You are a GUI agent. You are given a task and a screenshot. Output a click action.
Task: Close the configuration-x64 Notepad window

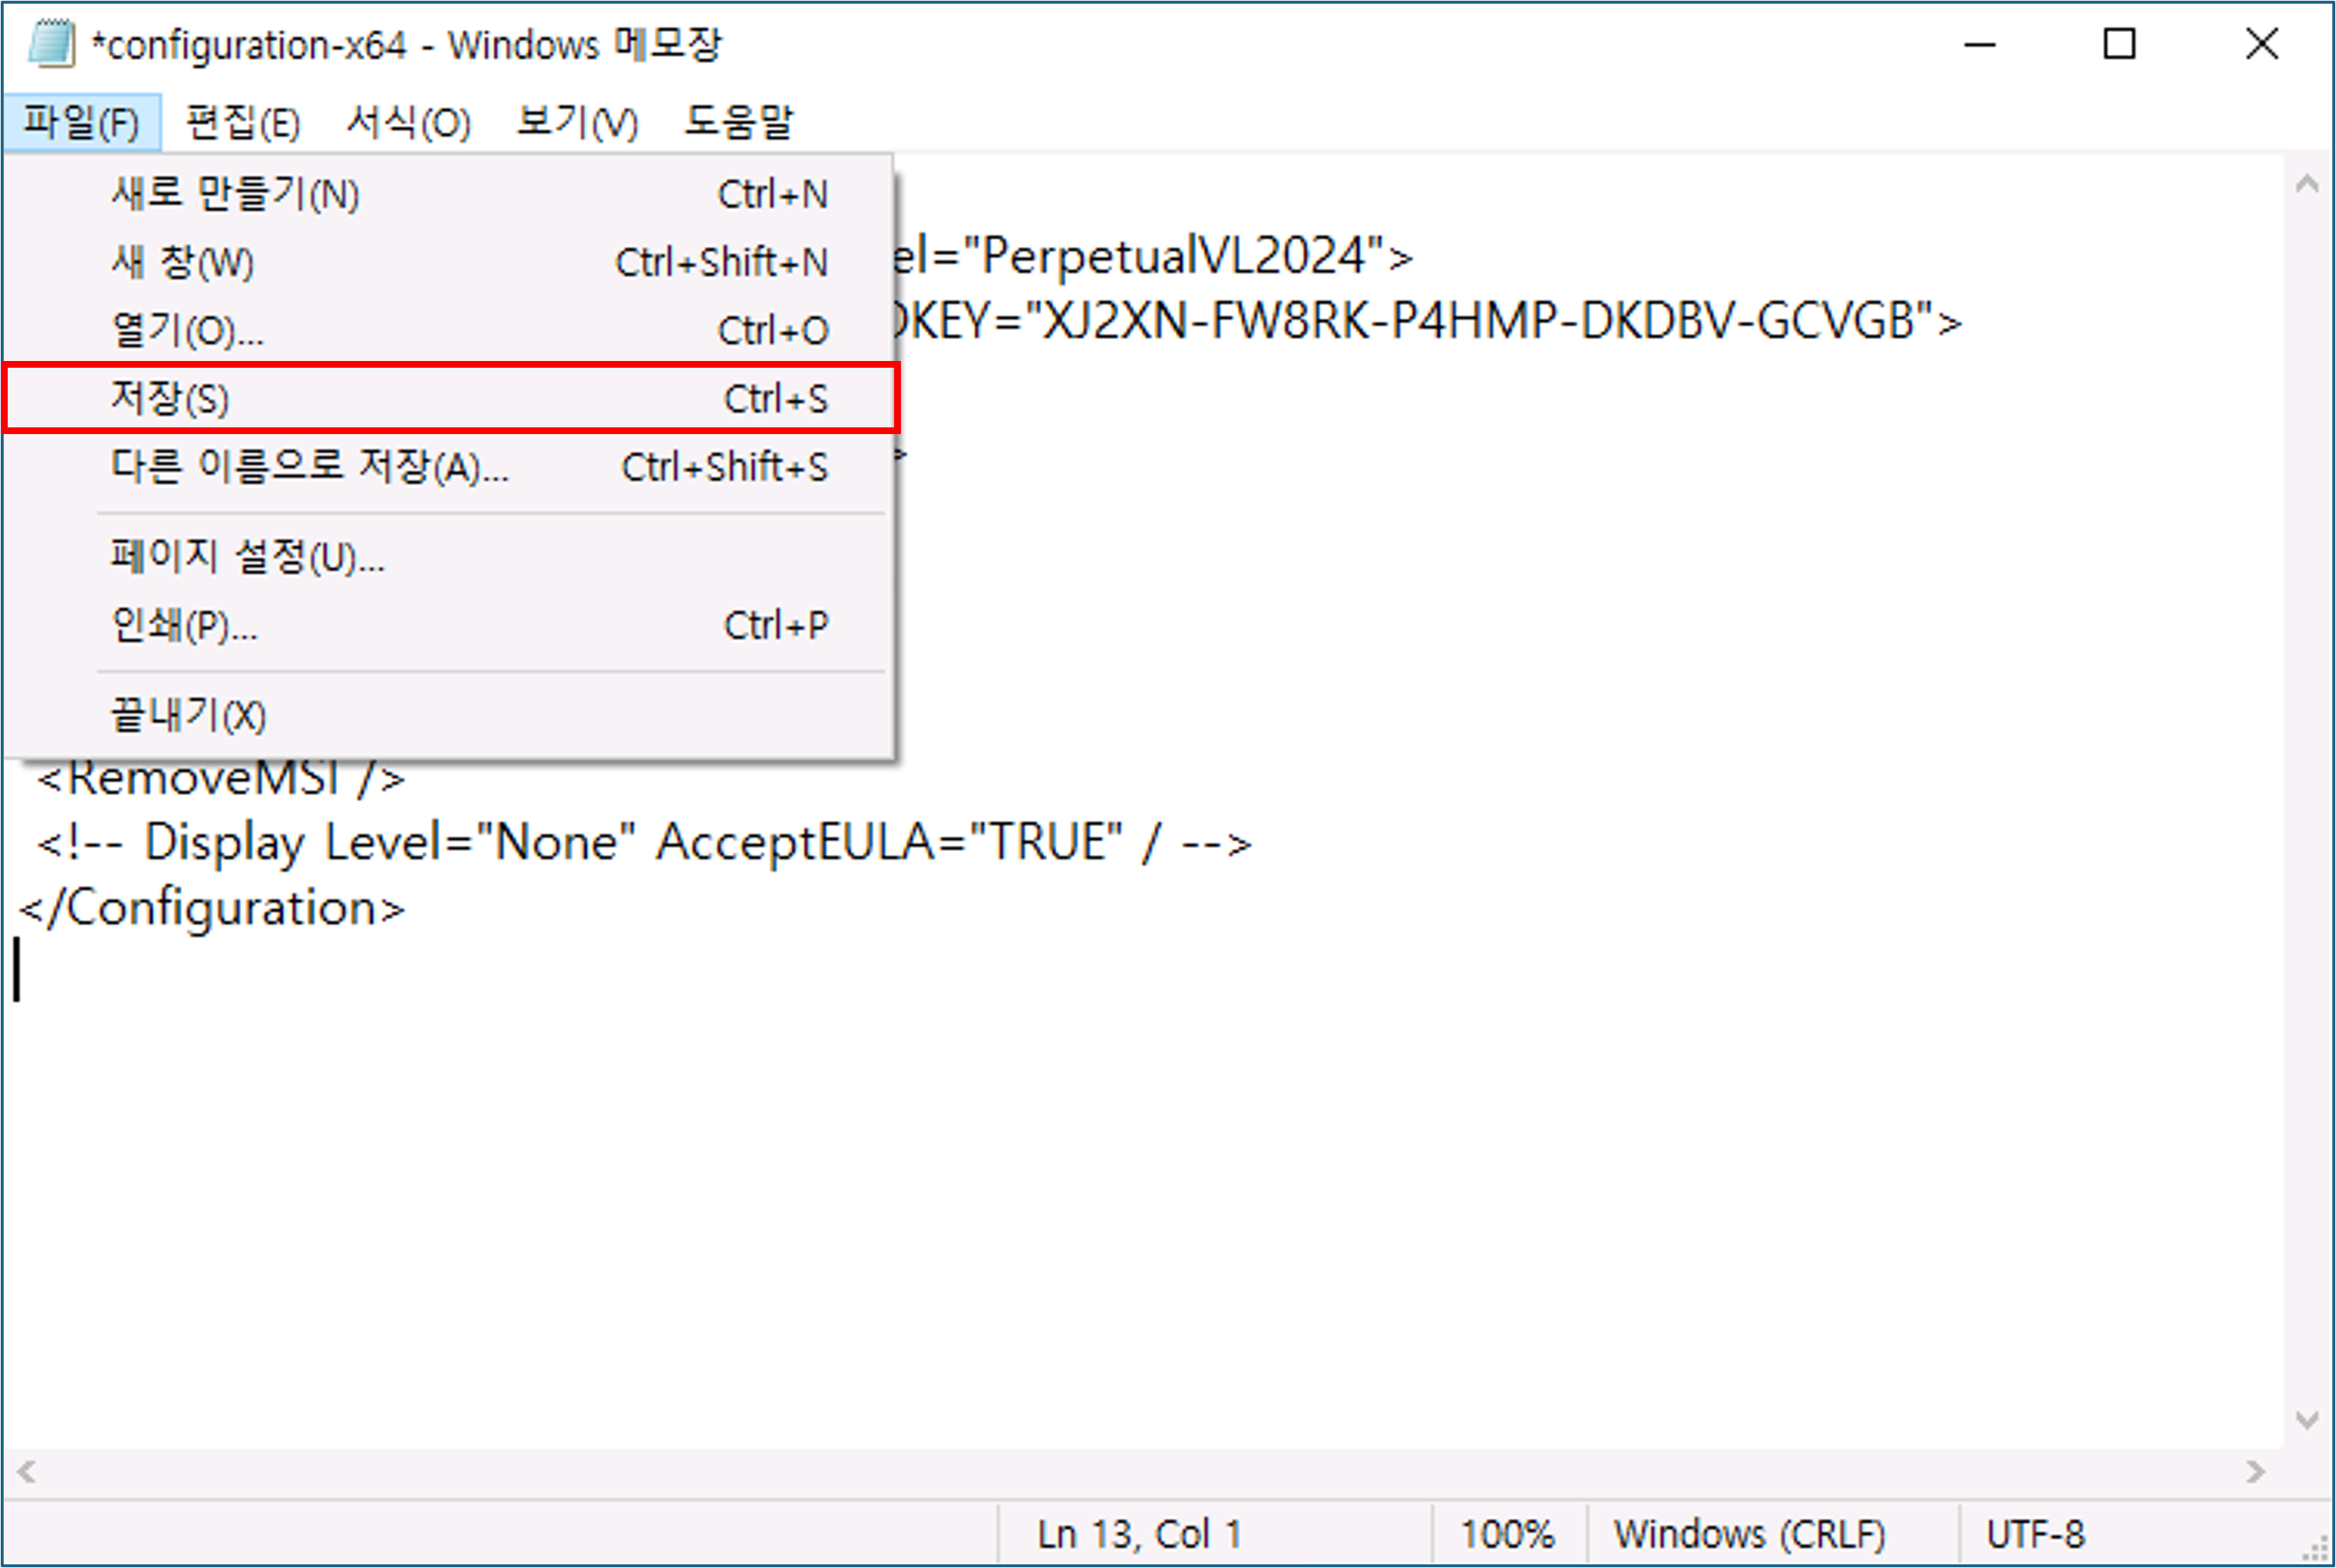(x=2261, y=44)
